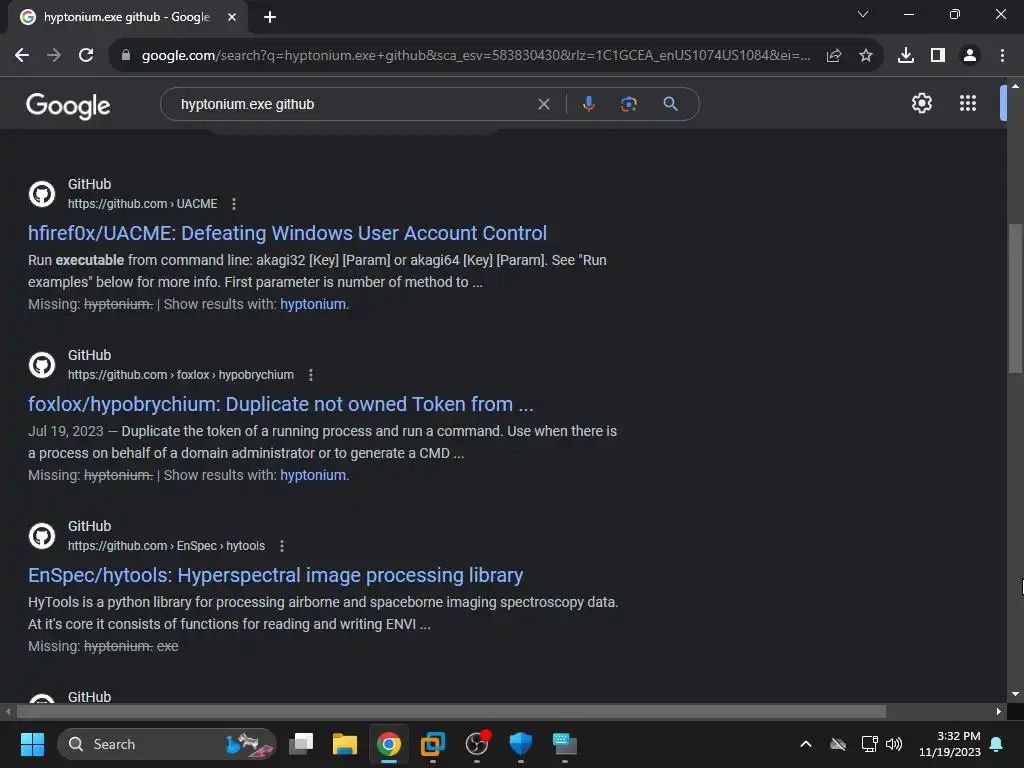Submit search with magnifier icon
Screen dimensions: 1024x768
(670, 104)
